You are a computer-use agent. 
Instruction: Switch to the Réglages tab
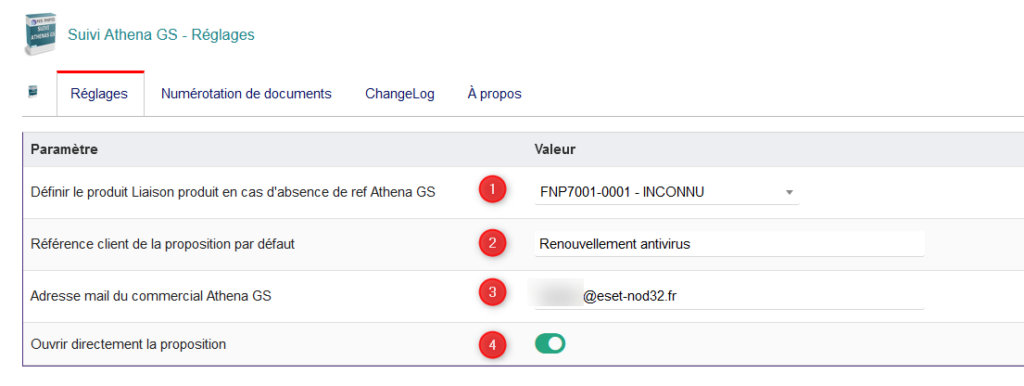(101, 94)
